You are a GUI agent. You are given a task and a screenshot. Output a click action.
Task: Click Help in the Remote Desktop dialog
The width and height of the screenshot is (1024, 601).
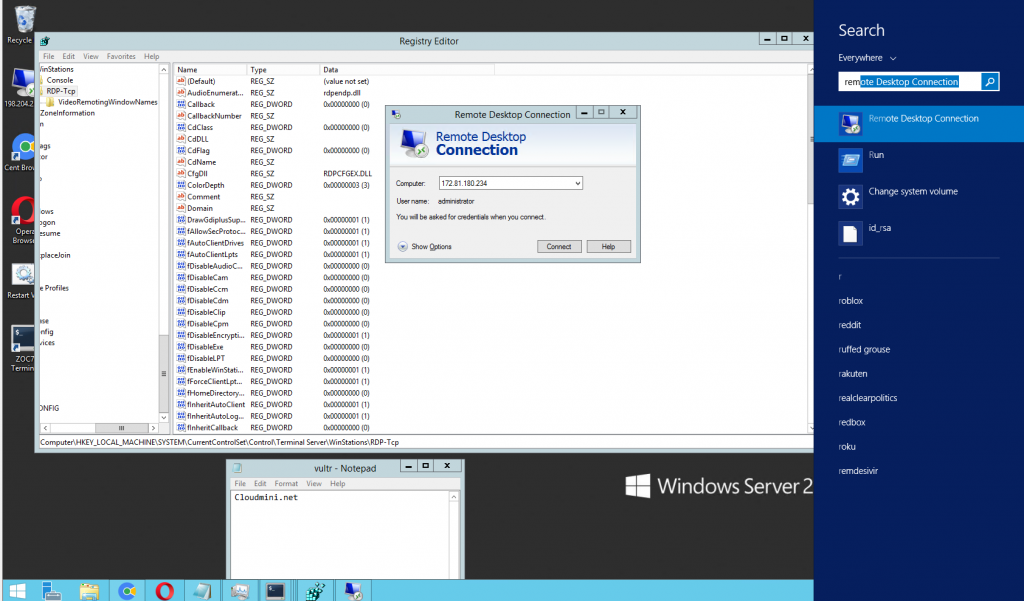(608, 246)
